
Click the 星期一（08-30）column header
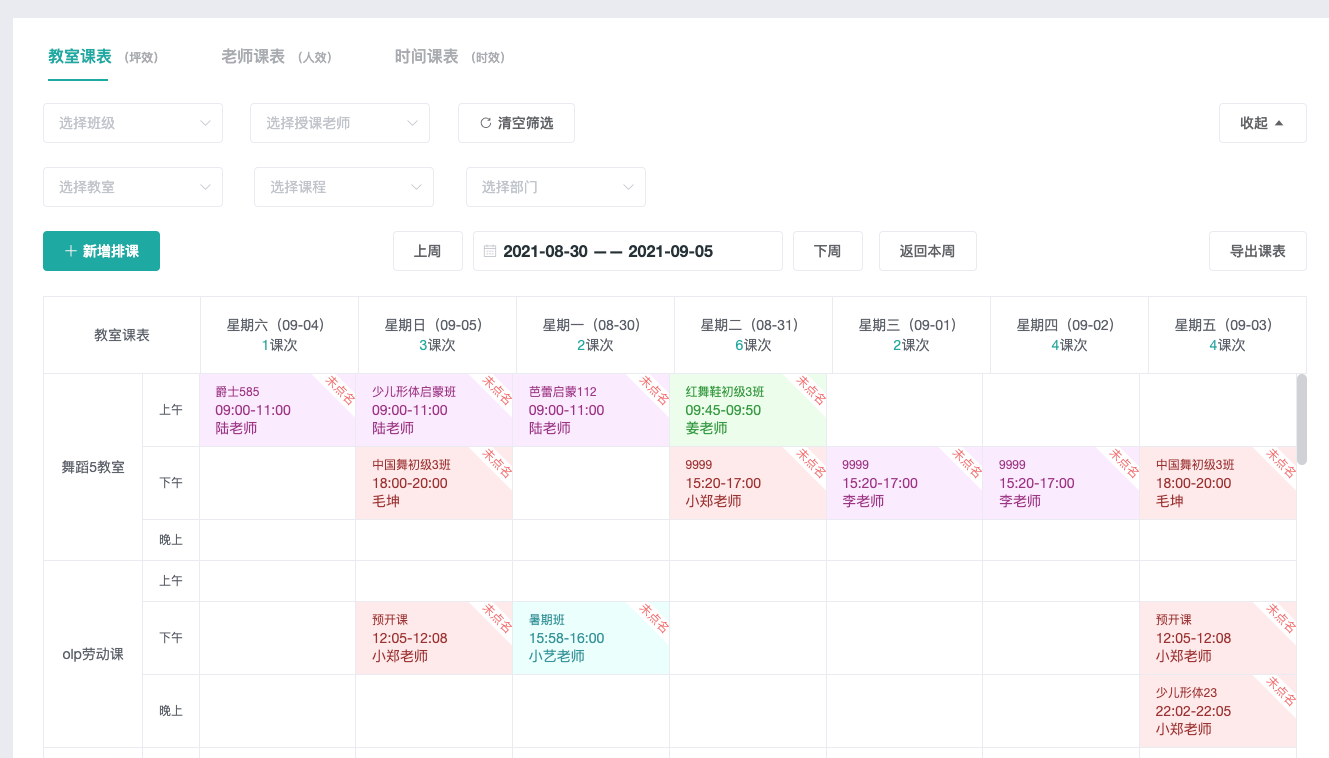[x=595, y=335]
